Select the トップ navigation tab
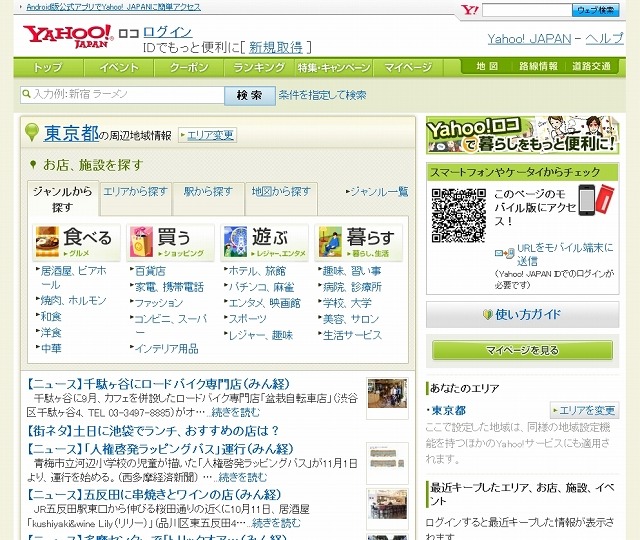This screenshot has height=540, width=640. tap(48, 67)
